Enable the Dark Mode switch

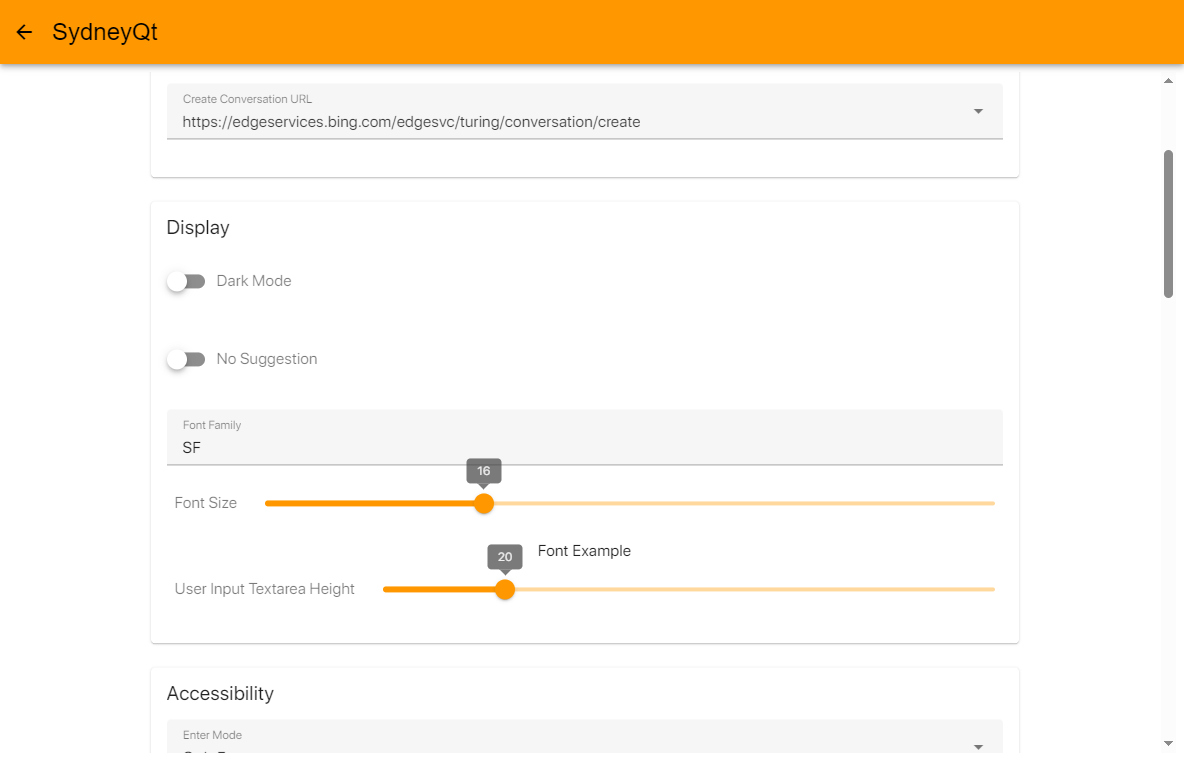click(x=186, y=282)
